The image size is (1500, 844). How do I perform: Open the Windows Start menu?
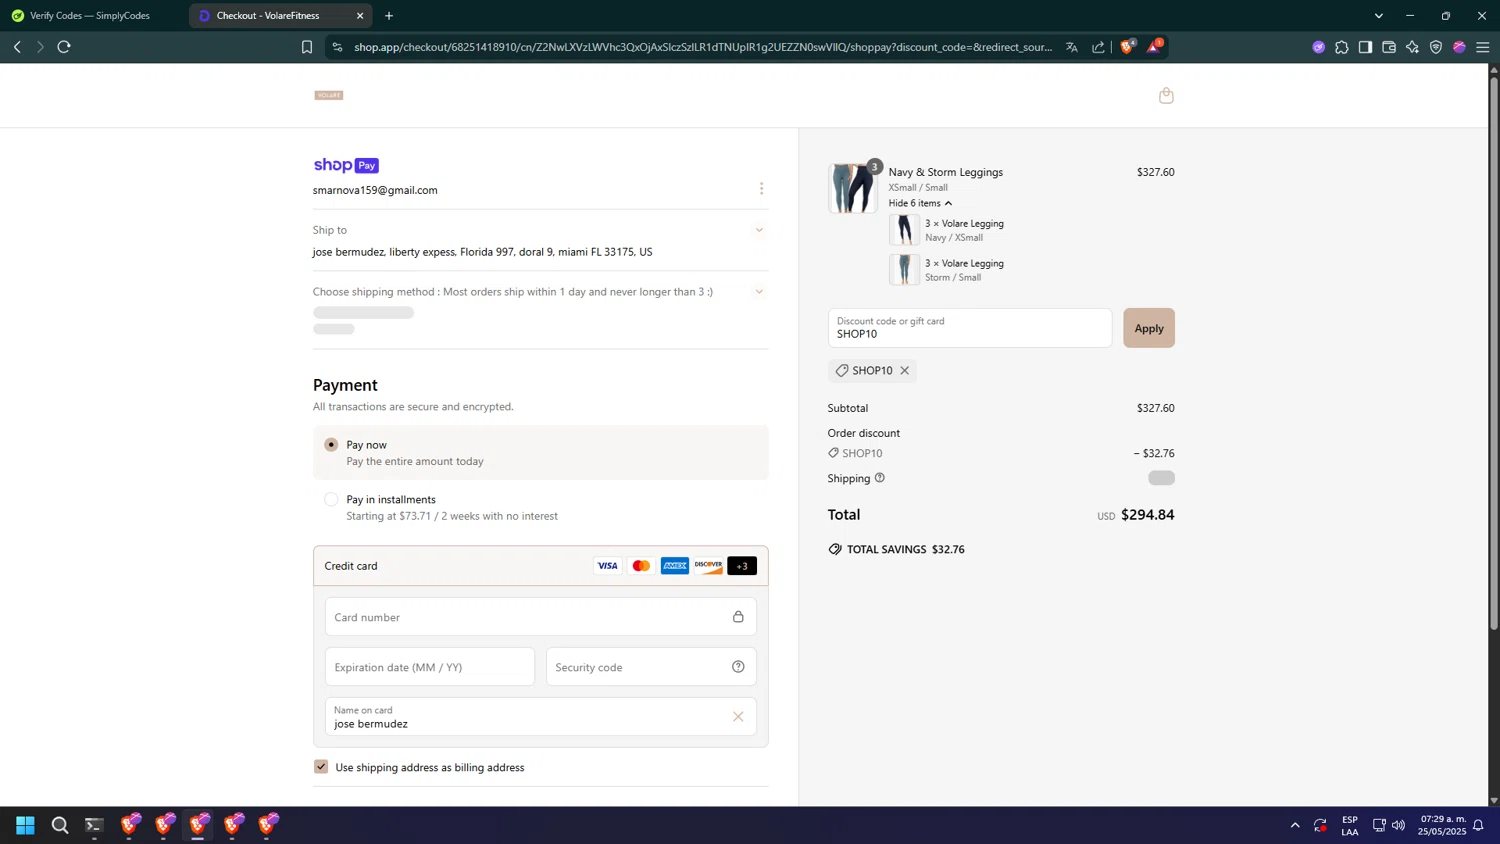click(x=26, y=825)
